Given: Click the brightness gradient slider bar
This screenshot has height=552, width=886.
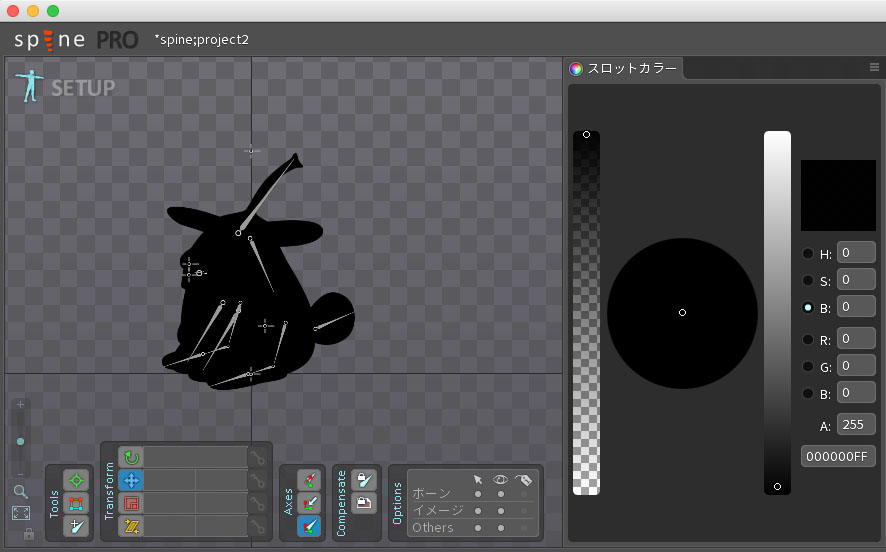Looking at the screenshot, I should [x=778, y=313].
